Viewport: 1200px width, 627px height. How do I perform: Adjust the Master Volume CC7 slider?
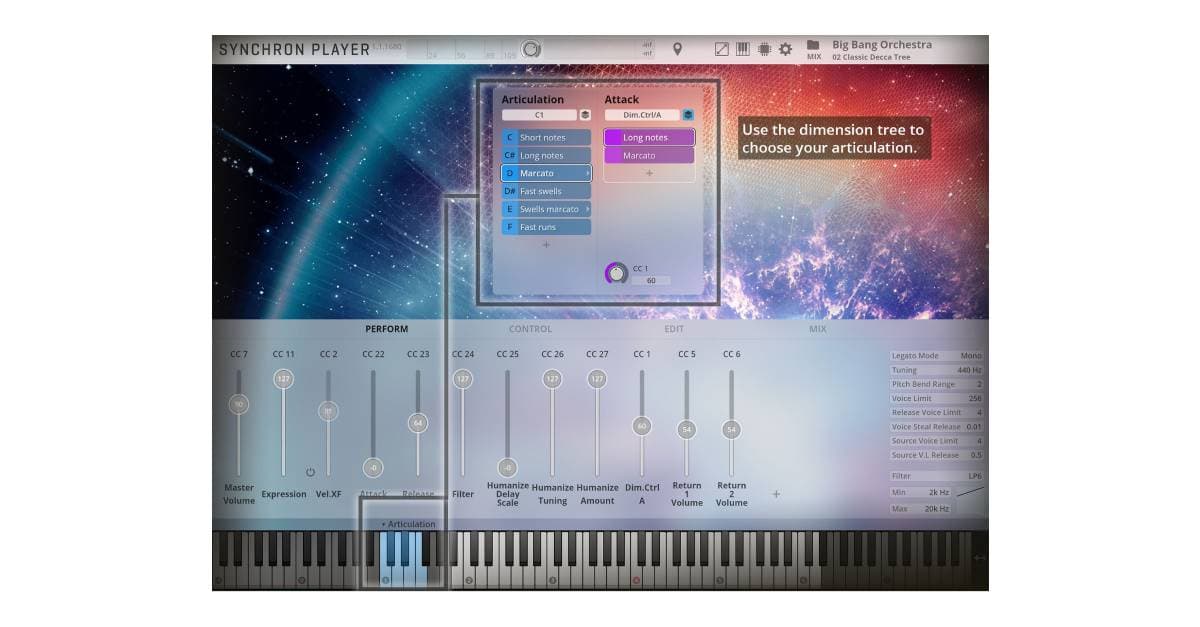[239, 403]
